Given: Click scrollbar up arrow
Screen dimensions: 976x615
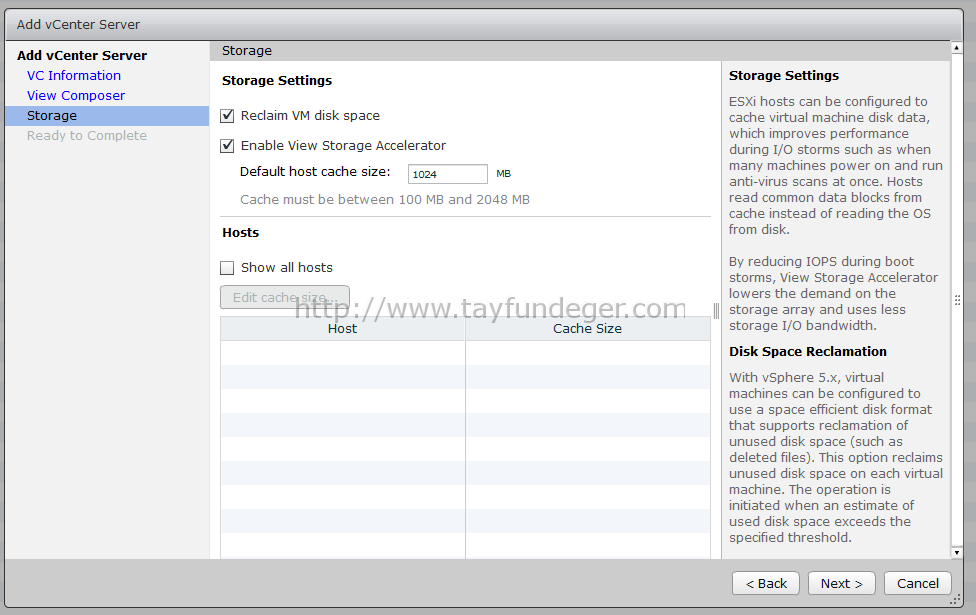Looking at the screenshot, I should [957, 48].
